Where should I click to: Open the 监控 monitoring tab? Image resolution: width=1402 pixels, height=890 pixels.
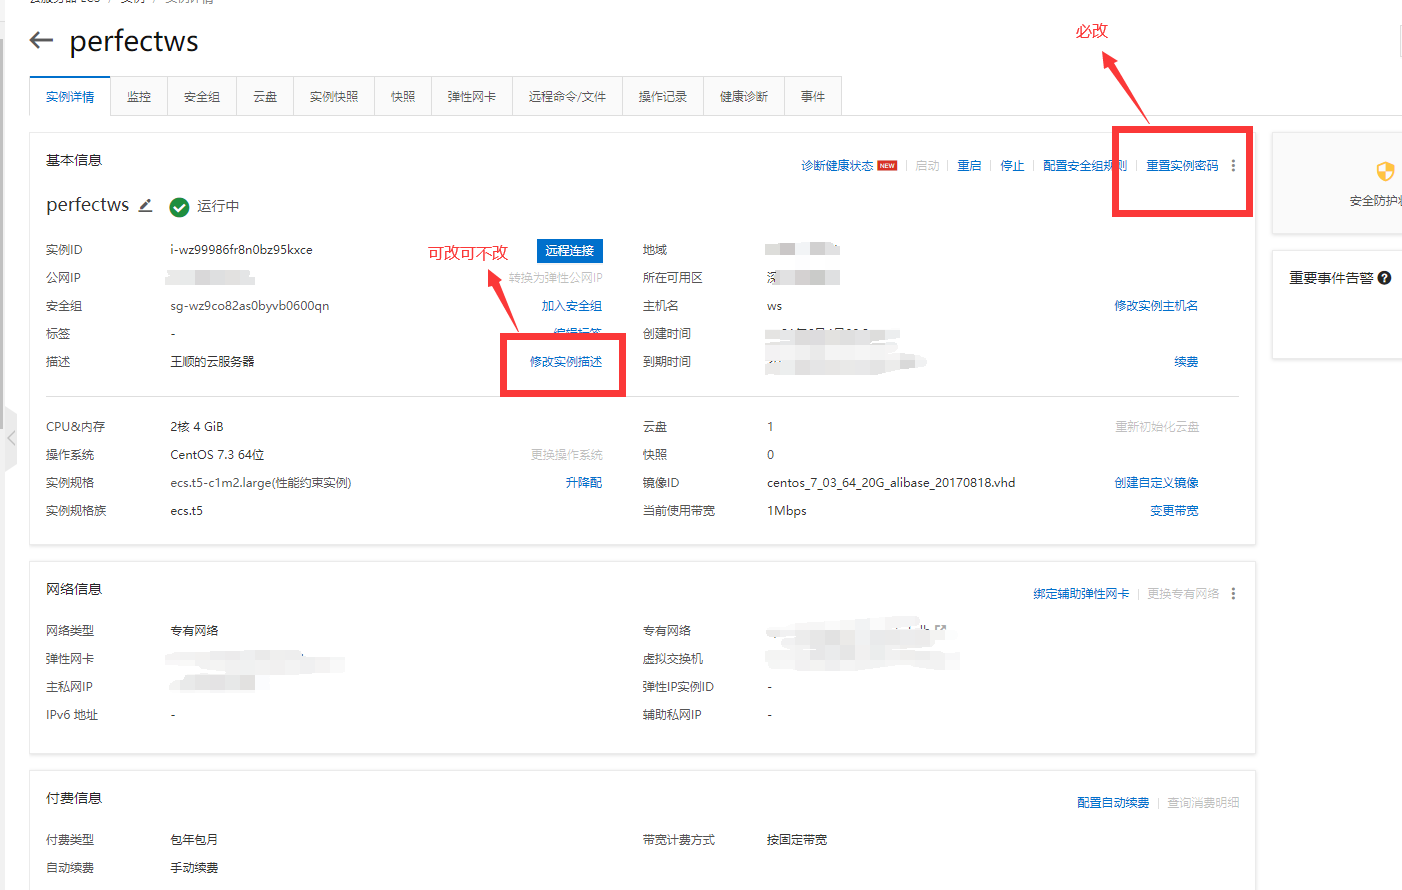coord(139,95)
